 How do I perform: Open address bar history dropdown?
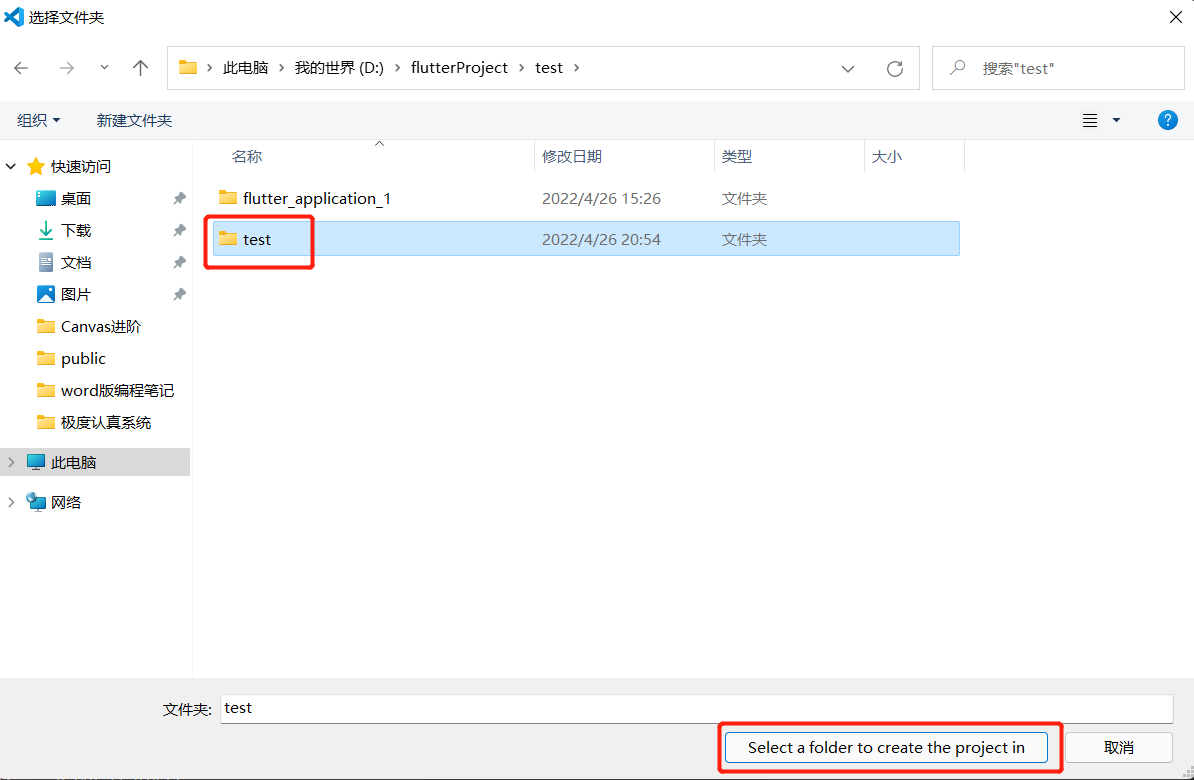848,69
